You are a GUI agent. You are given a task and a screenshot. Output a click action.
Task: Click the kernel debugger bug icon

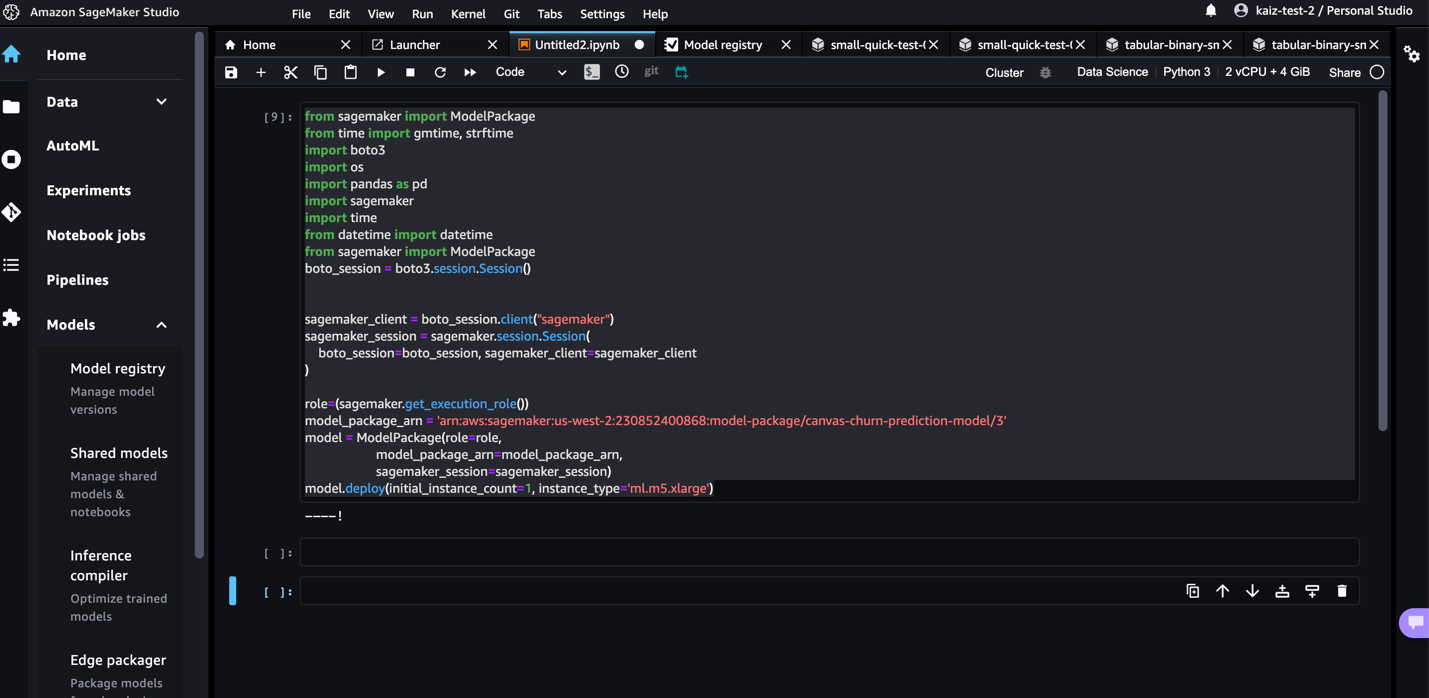point(1045,73)
